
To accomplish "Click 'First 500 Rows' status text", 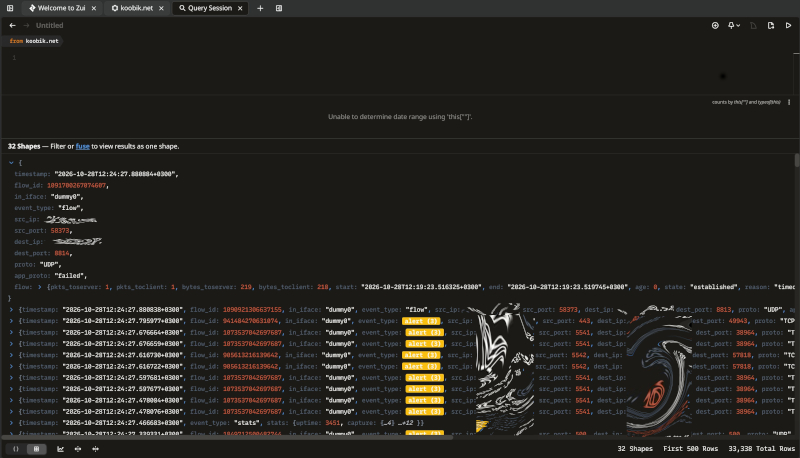I will [x=690, y=449].
